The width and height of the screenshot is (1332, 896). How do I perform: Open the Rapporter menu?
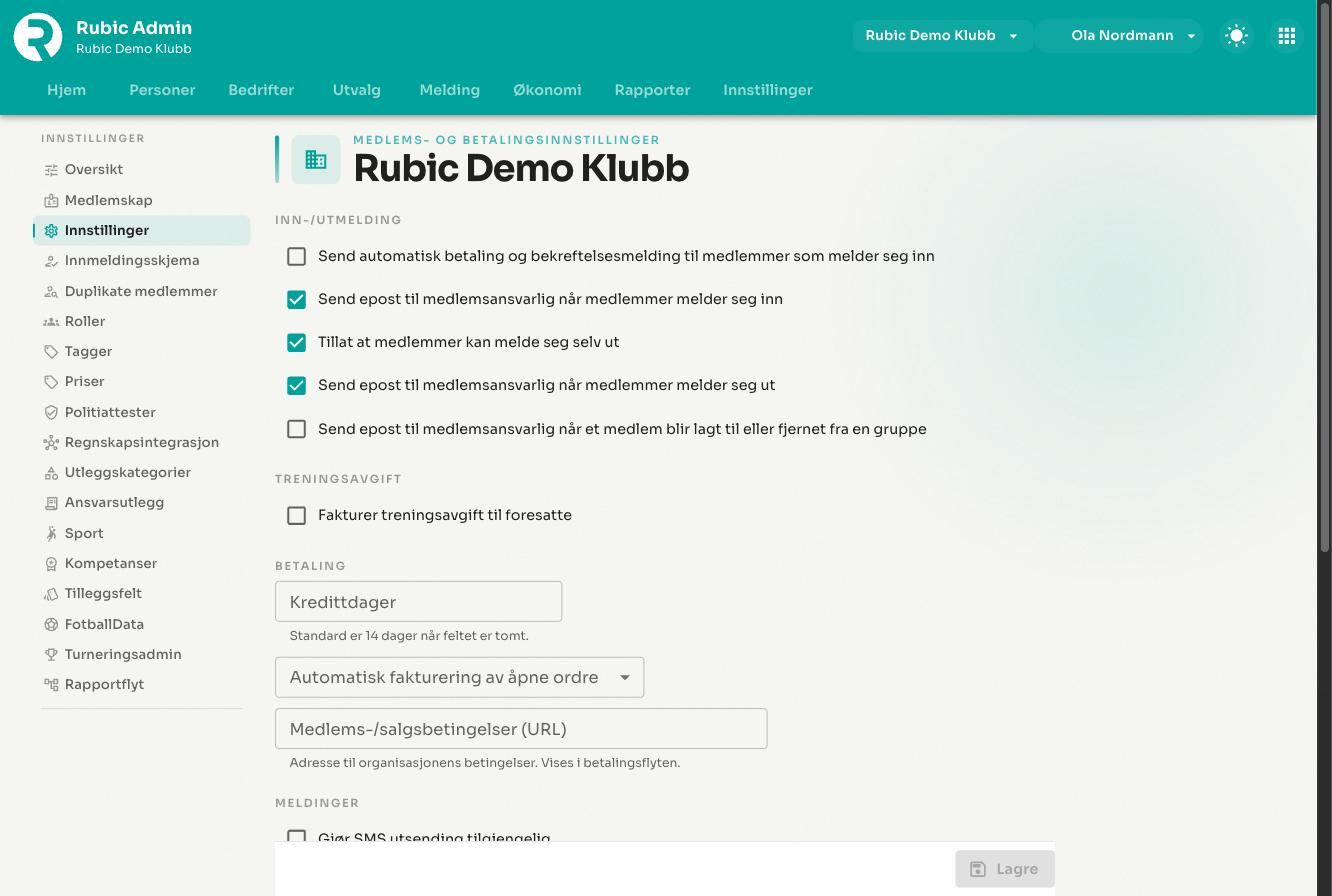[652, 90]
